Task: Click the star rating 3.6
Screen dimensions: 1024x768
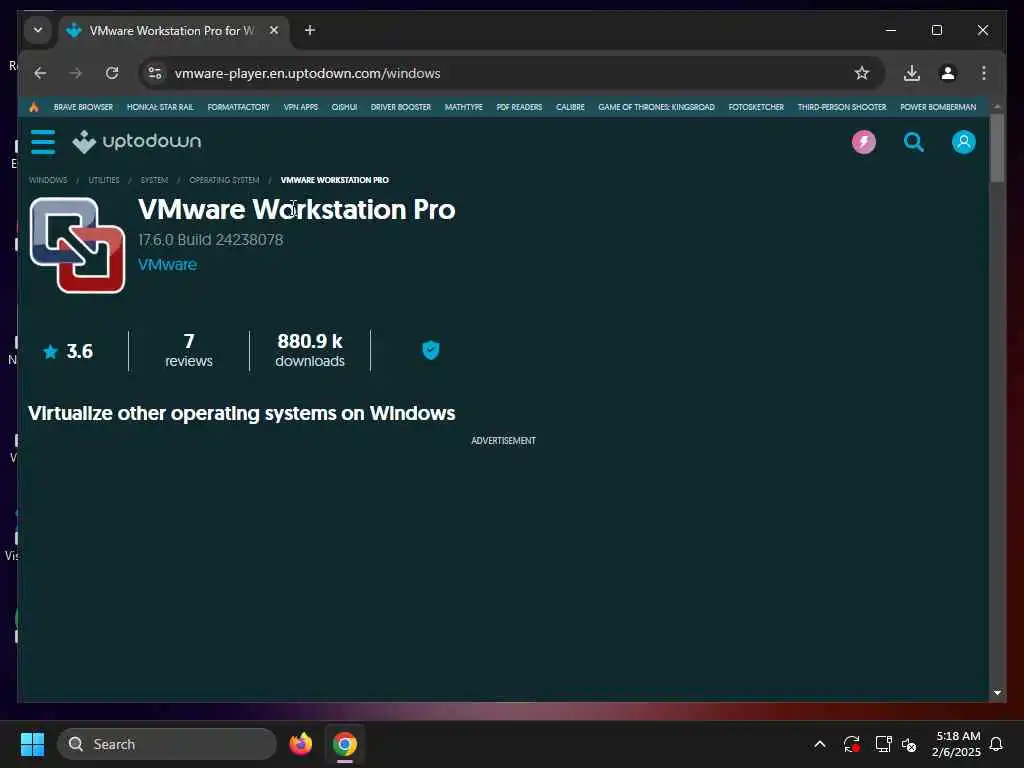Action: 68,351
